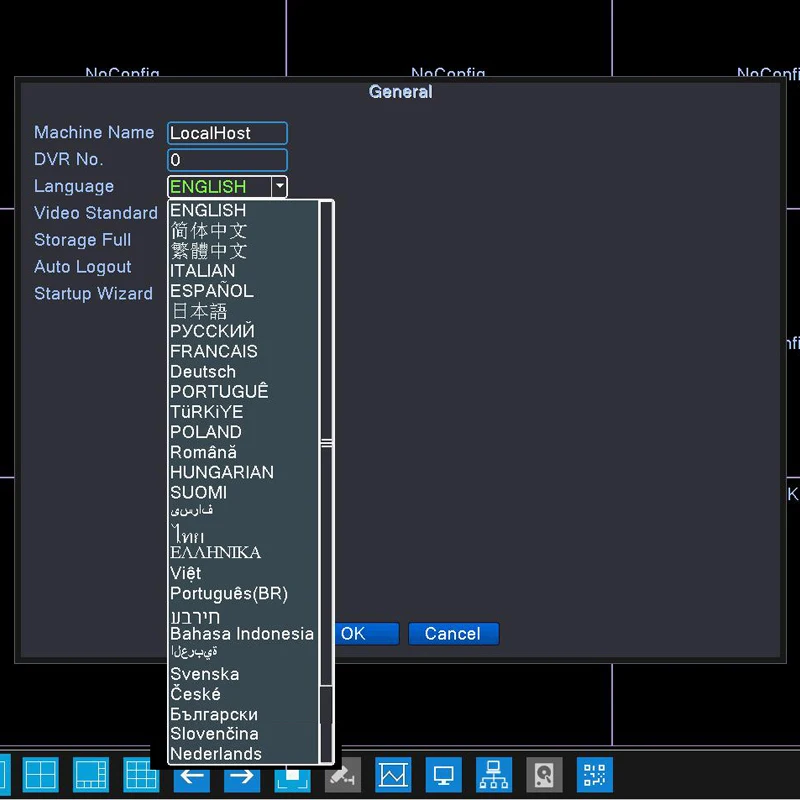
Task: Go to previous page with left arrow
Action: [x=192, y=778]
